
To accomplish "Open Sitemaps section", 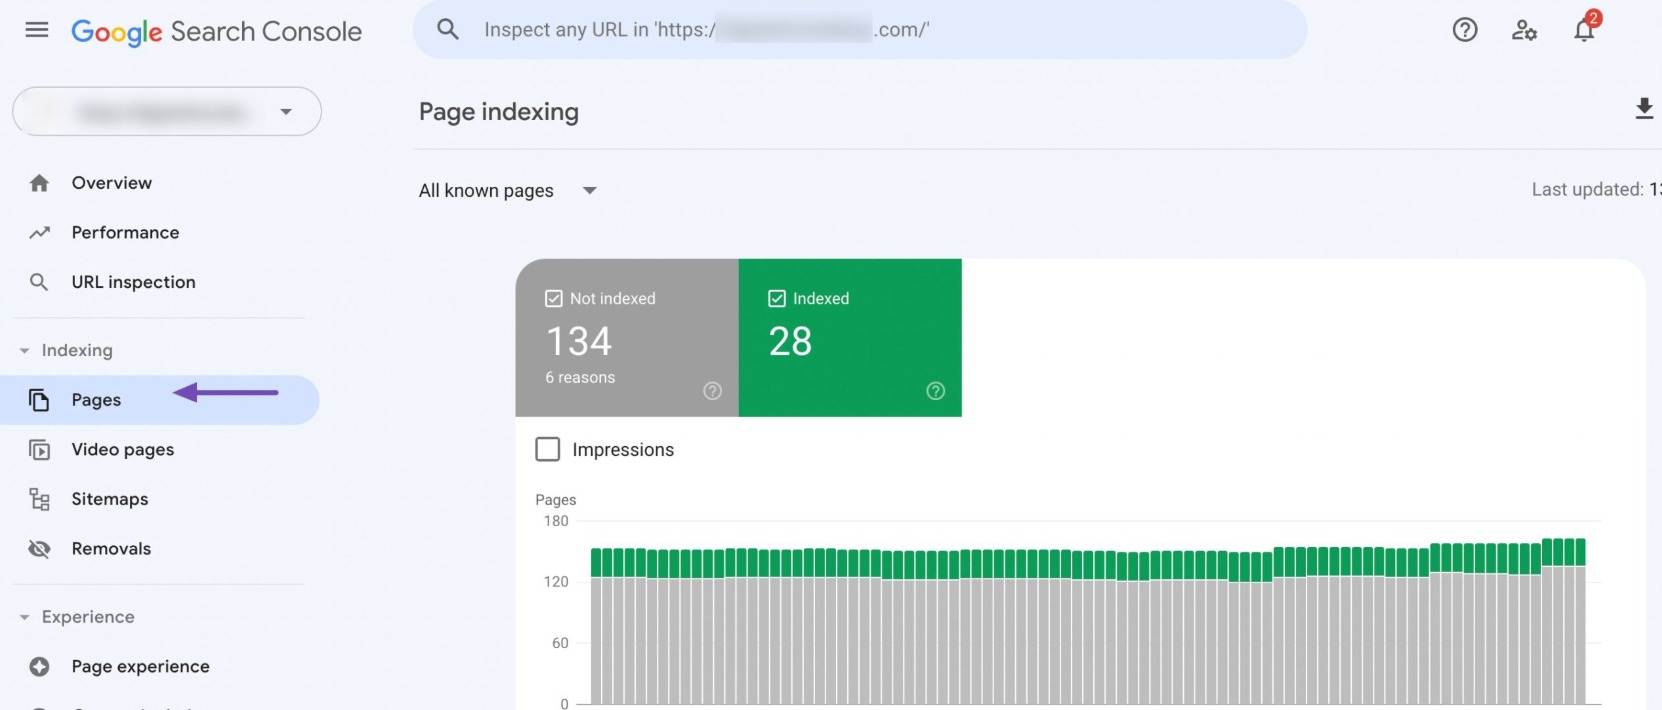I will (109, 499).
